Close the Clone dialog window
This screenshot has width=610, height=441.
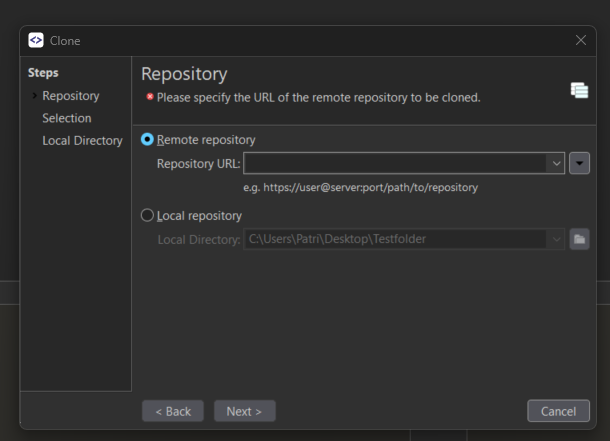coord(581,41)
